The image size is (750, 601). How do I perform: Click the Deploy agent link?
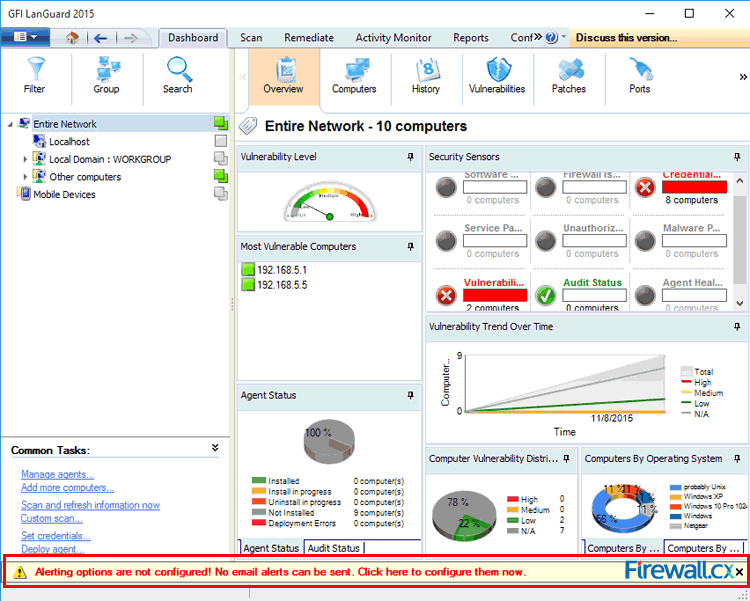point(53,549)
